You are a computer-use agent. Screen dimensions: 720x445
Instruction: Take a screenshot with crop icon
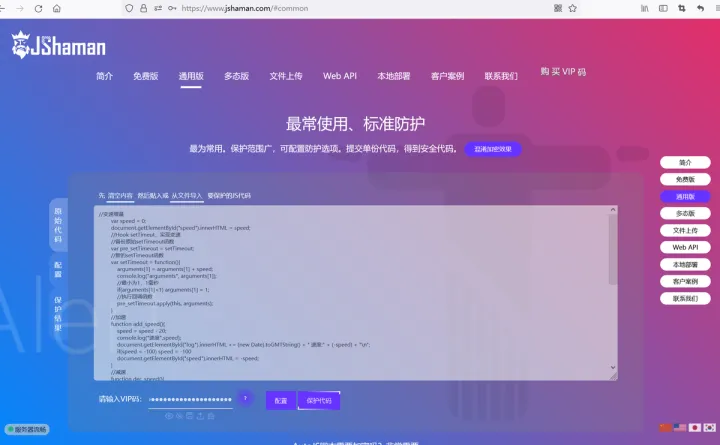(681, 8)
